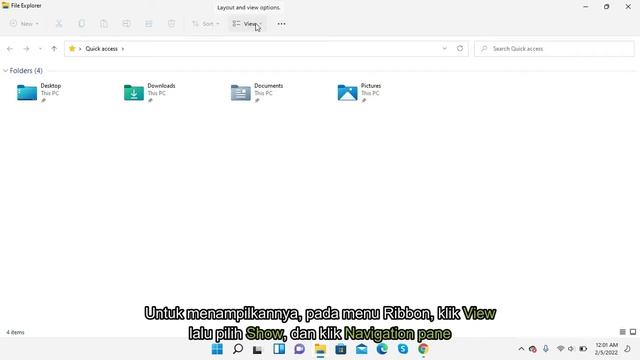
Task: Open taskbar Search magnifier
Action: (x=238, y=349)
